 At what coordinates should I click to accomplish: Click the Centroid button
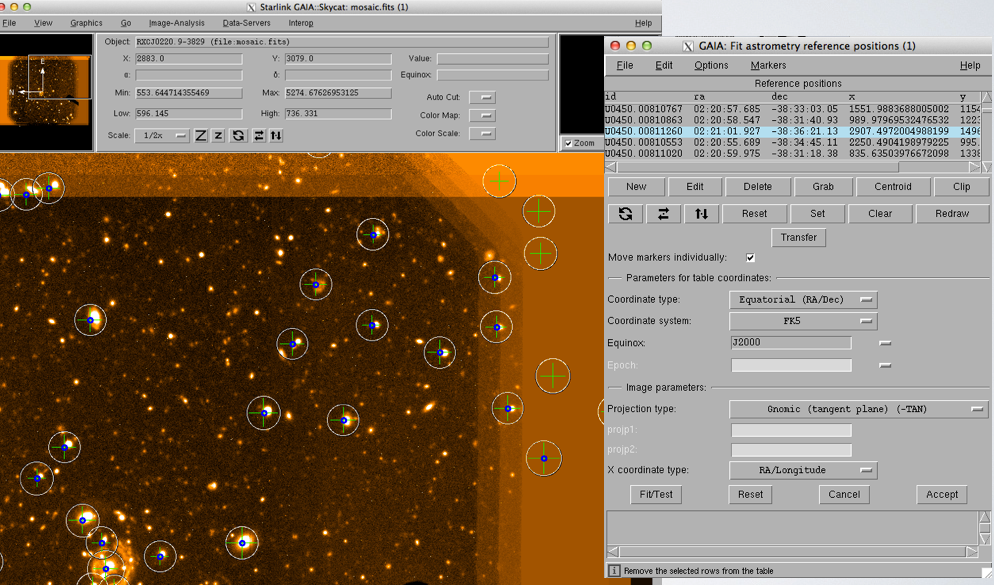click(892, 186)
